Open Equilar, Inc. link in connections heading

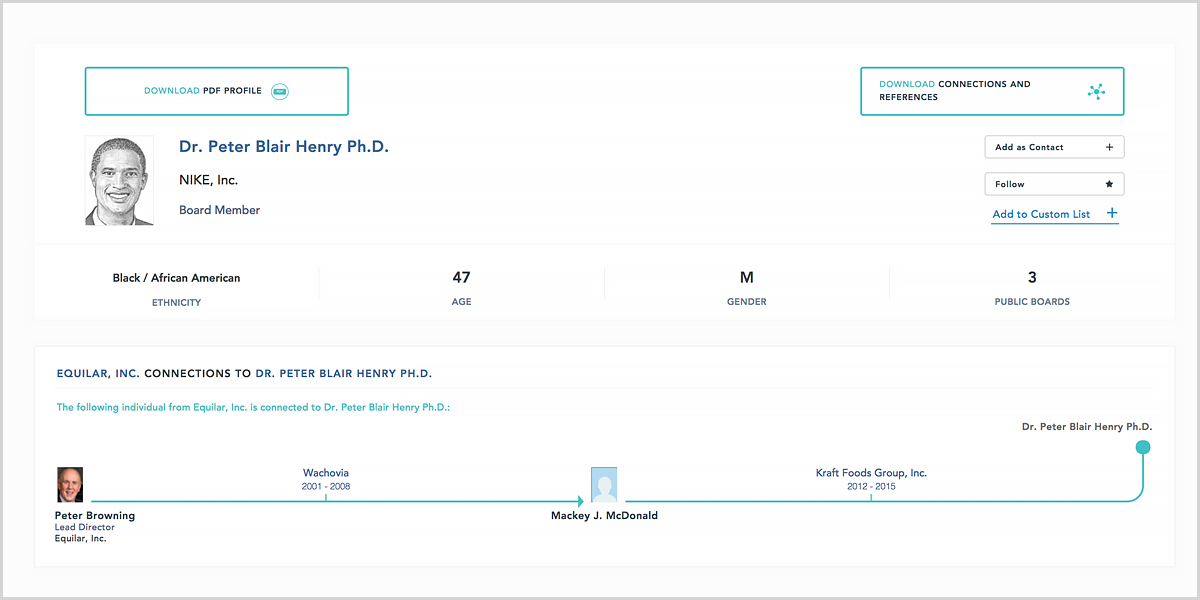pos(98,373)
